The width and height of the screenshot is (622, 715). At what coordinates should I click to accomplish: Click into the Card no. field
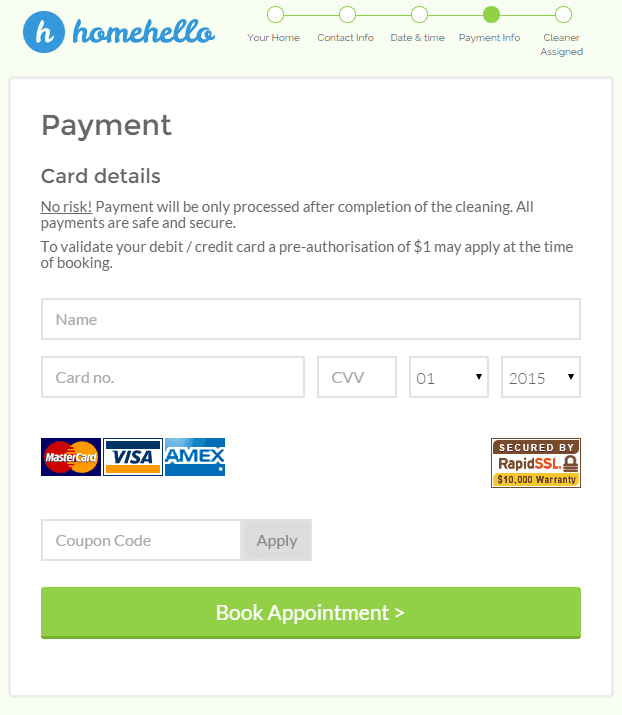pos(173,378)
